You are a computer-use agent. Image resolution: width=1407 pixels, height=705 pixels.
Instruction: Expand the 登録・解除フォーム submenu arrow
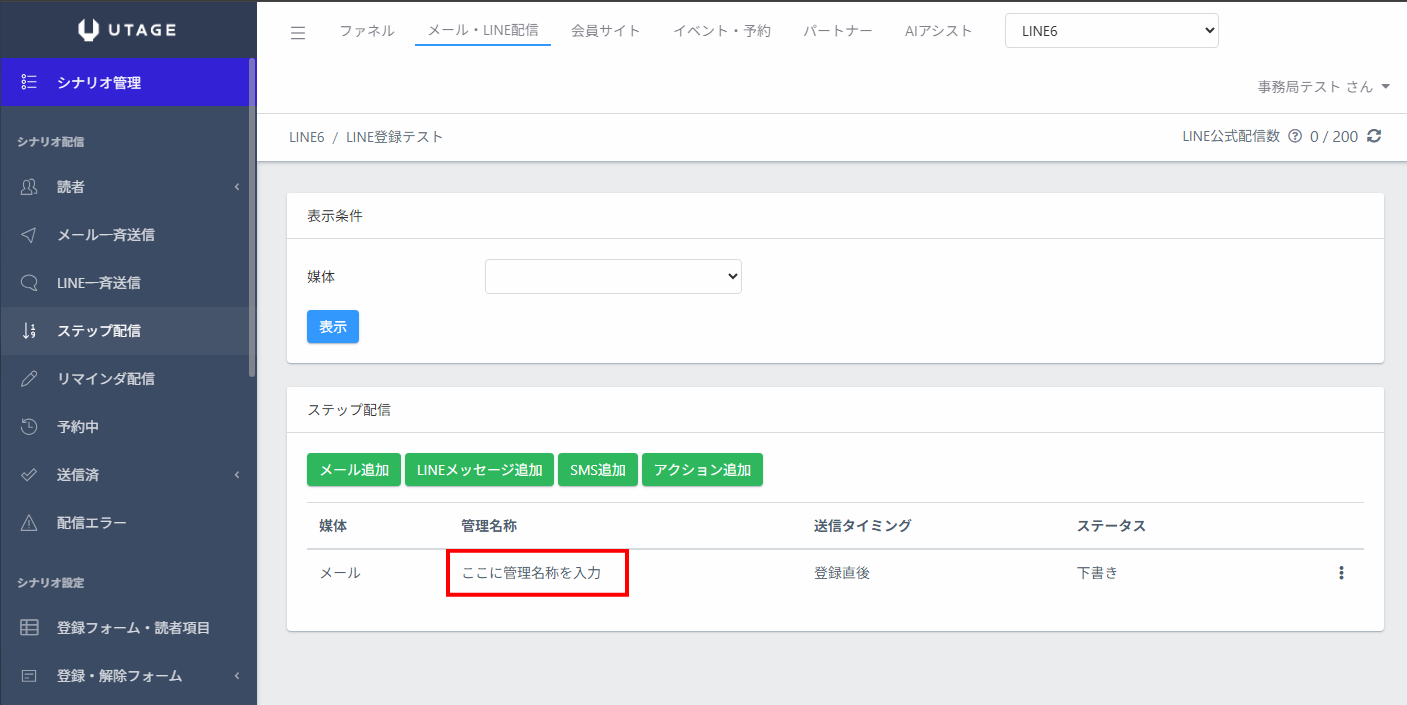coord(237,676)
